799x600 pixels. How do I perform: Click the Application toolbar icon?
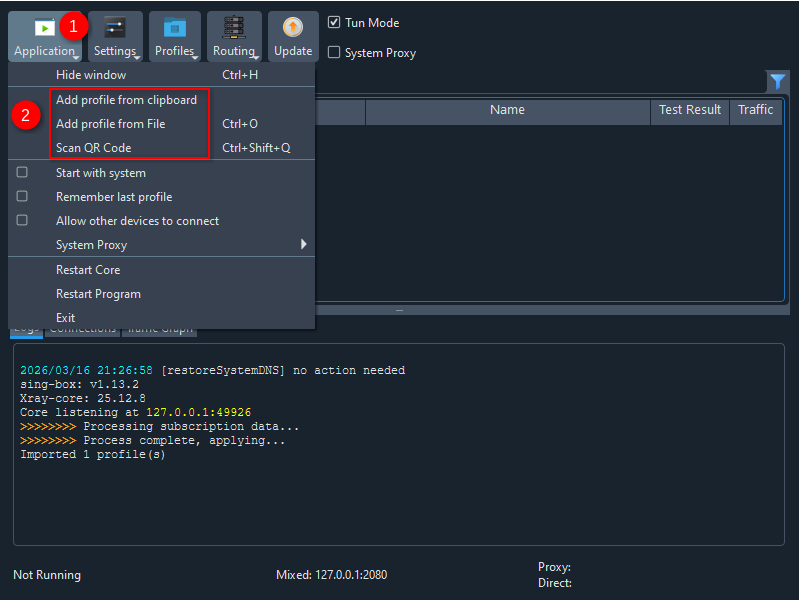(x=44, y=28)
